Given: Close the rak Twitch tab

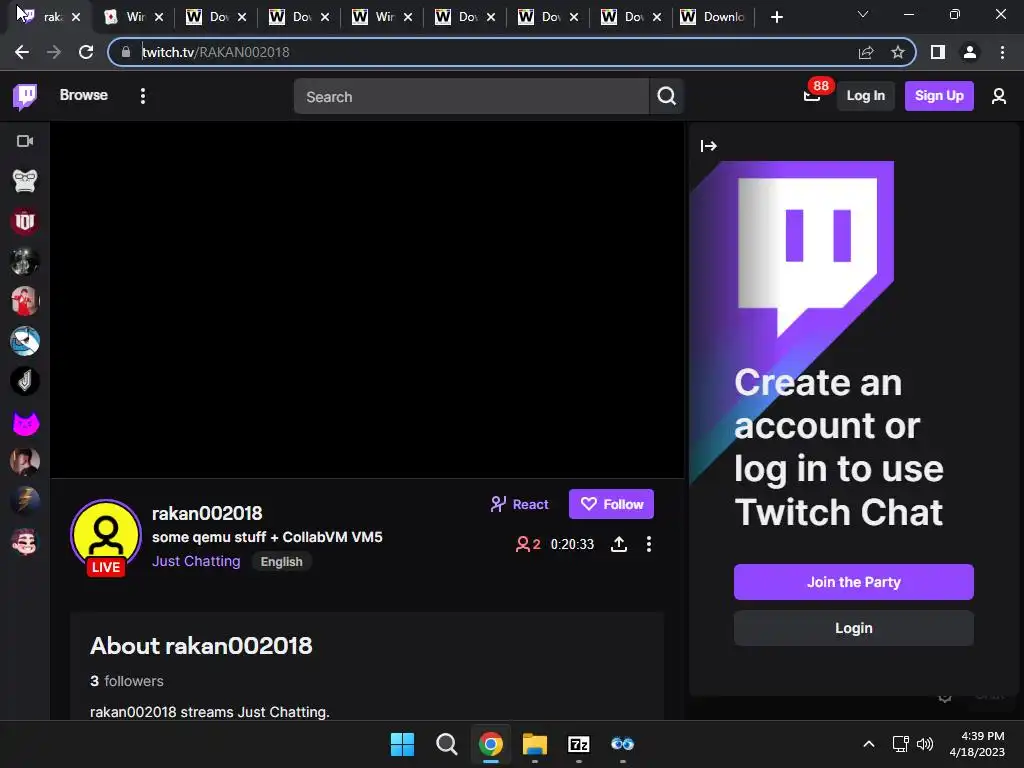Looking at the screenshot, I should [76, 17].
